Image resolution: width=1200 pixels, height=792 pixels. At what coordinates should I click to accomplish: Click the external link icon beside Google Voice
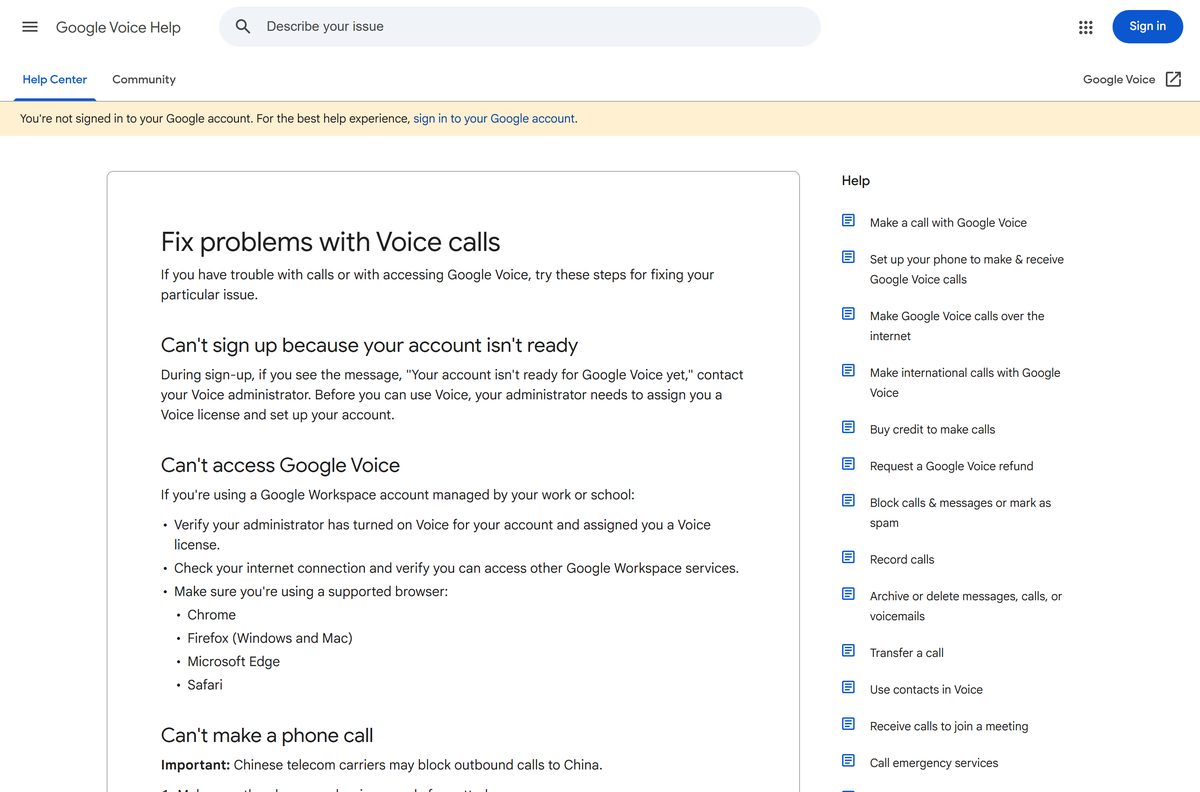[1174, 79]
